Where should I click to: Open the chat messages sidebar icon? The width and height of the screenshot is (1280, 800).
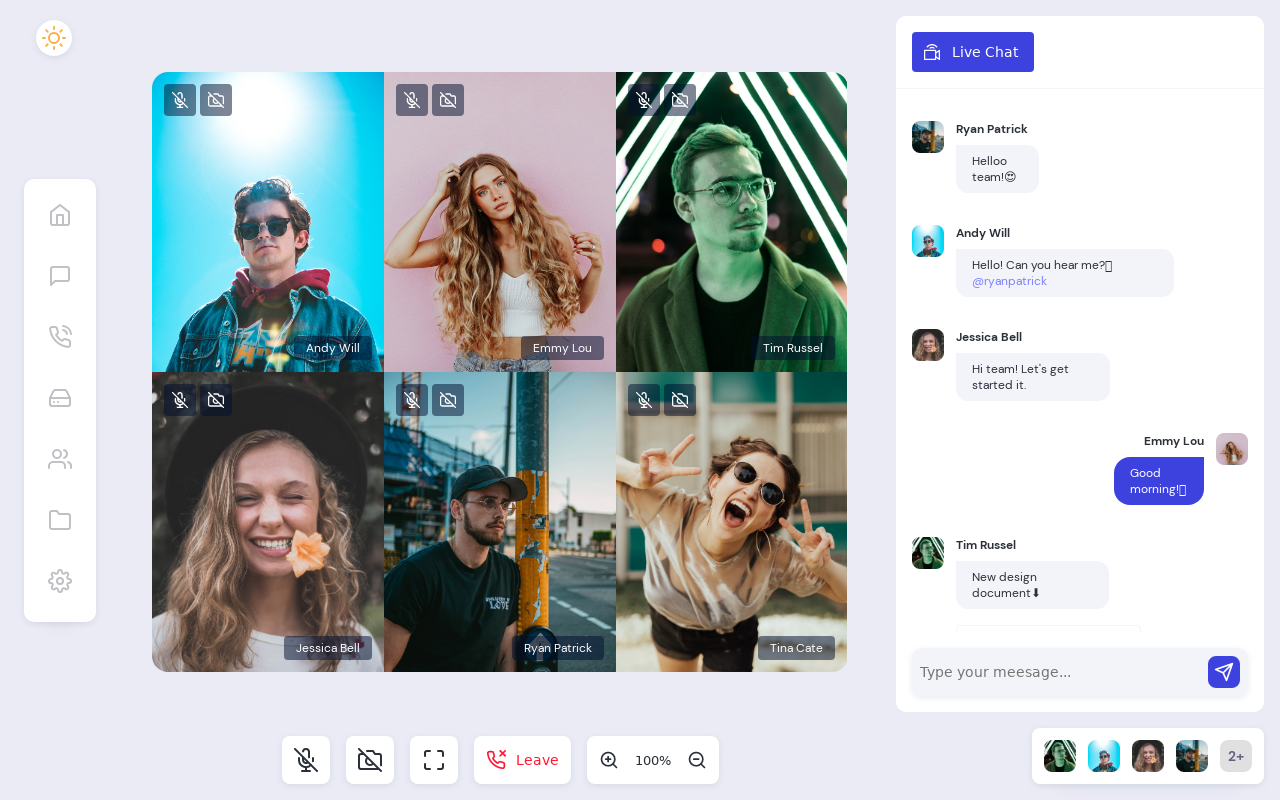tap(60, 276)
